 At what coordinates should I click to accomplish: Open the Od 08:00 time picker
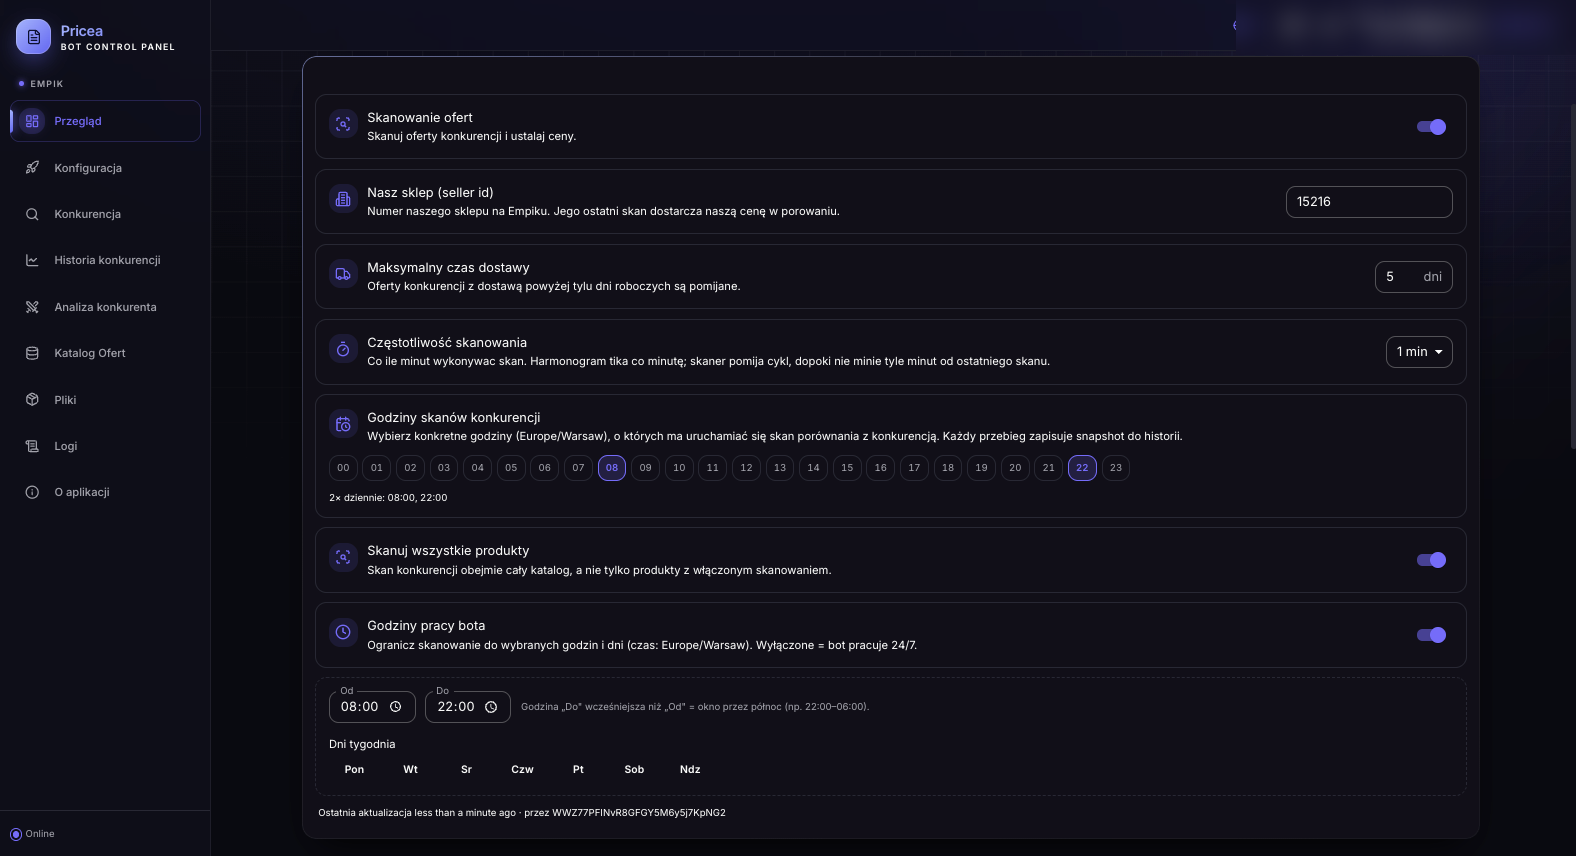(372, 707)
